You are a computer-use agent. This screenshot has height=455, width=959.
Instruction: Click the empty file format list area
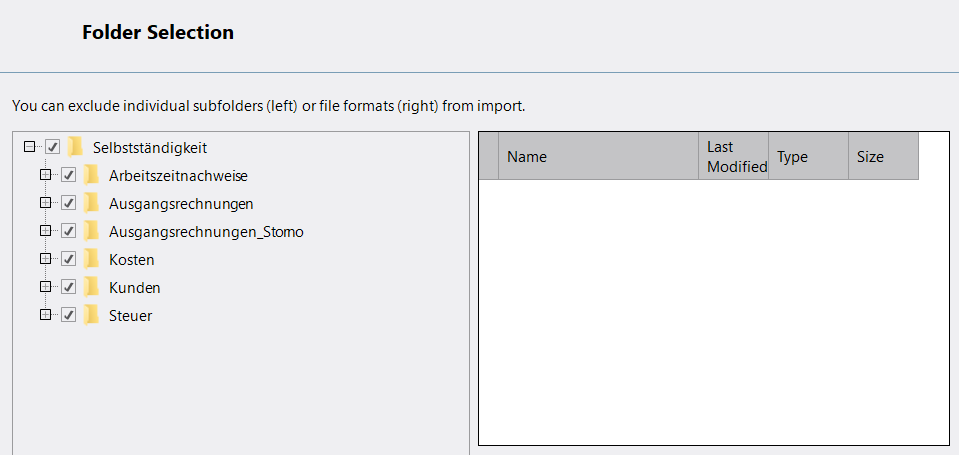[x=713, y=312]
